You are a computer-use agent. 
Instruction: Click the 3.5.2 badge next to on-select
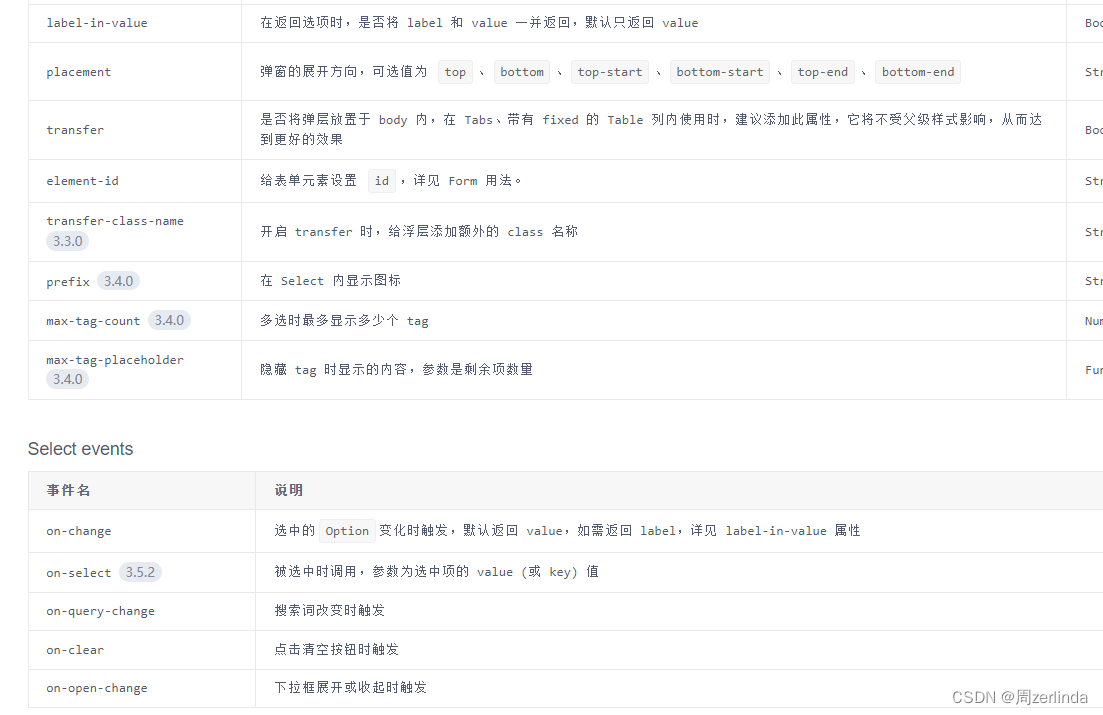140,571
